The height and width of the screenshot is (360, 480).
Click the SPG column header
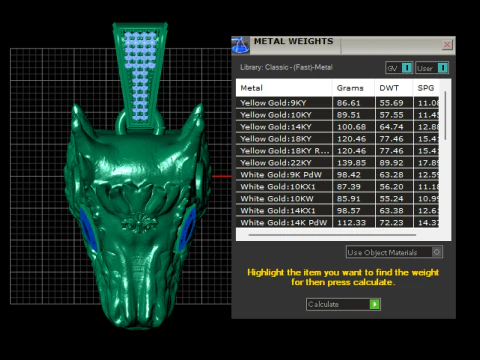pos(426,88)
